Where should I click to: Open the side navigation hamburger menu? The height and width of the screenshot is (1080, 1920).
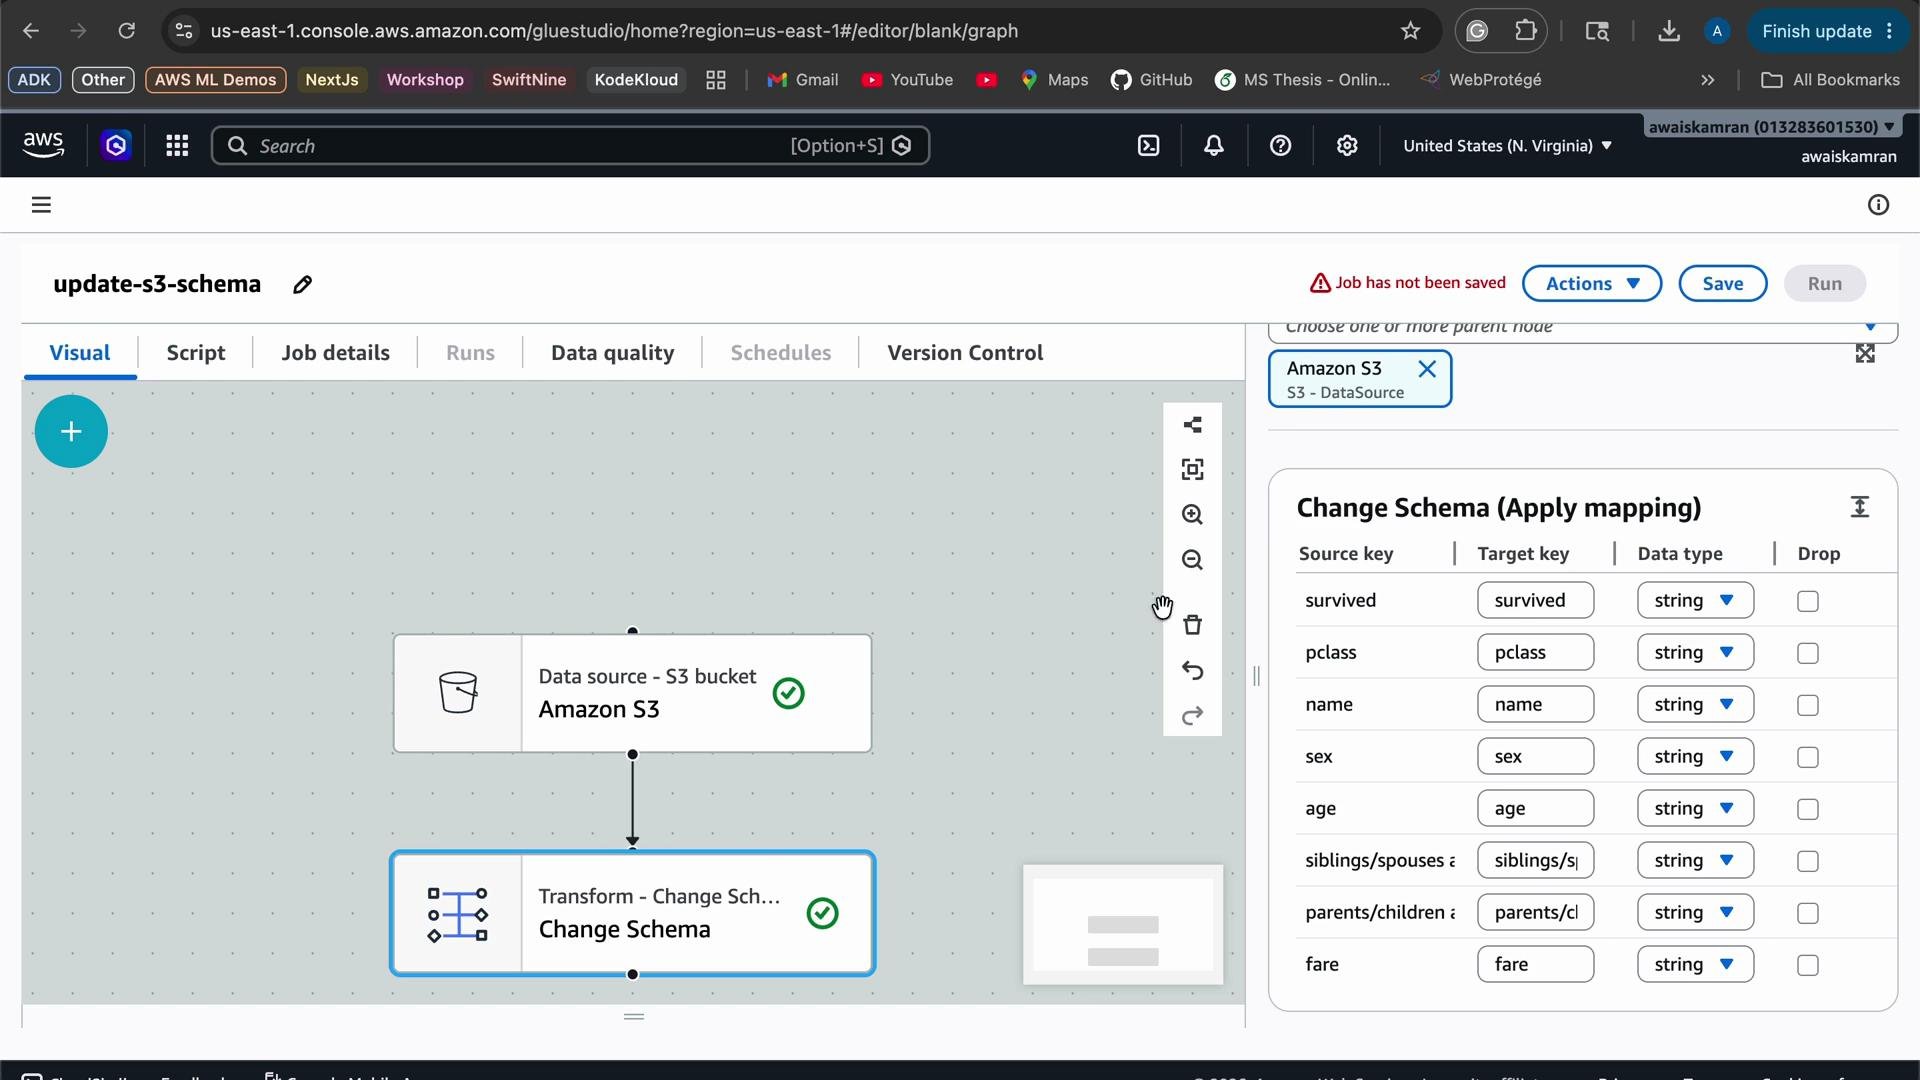[41, 205]
